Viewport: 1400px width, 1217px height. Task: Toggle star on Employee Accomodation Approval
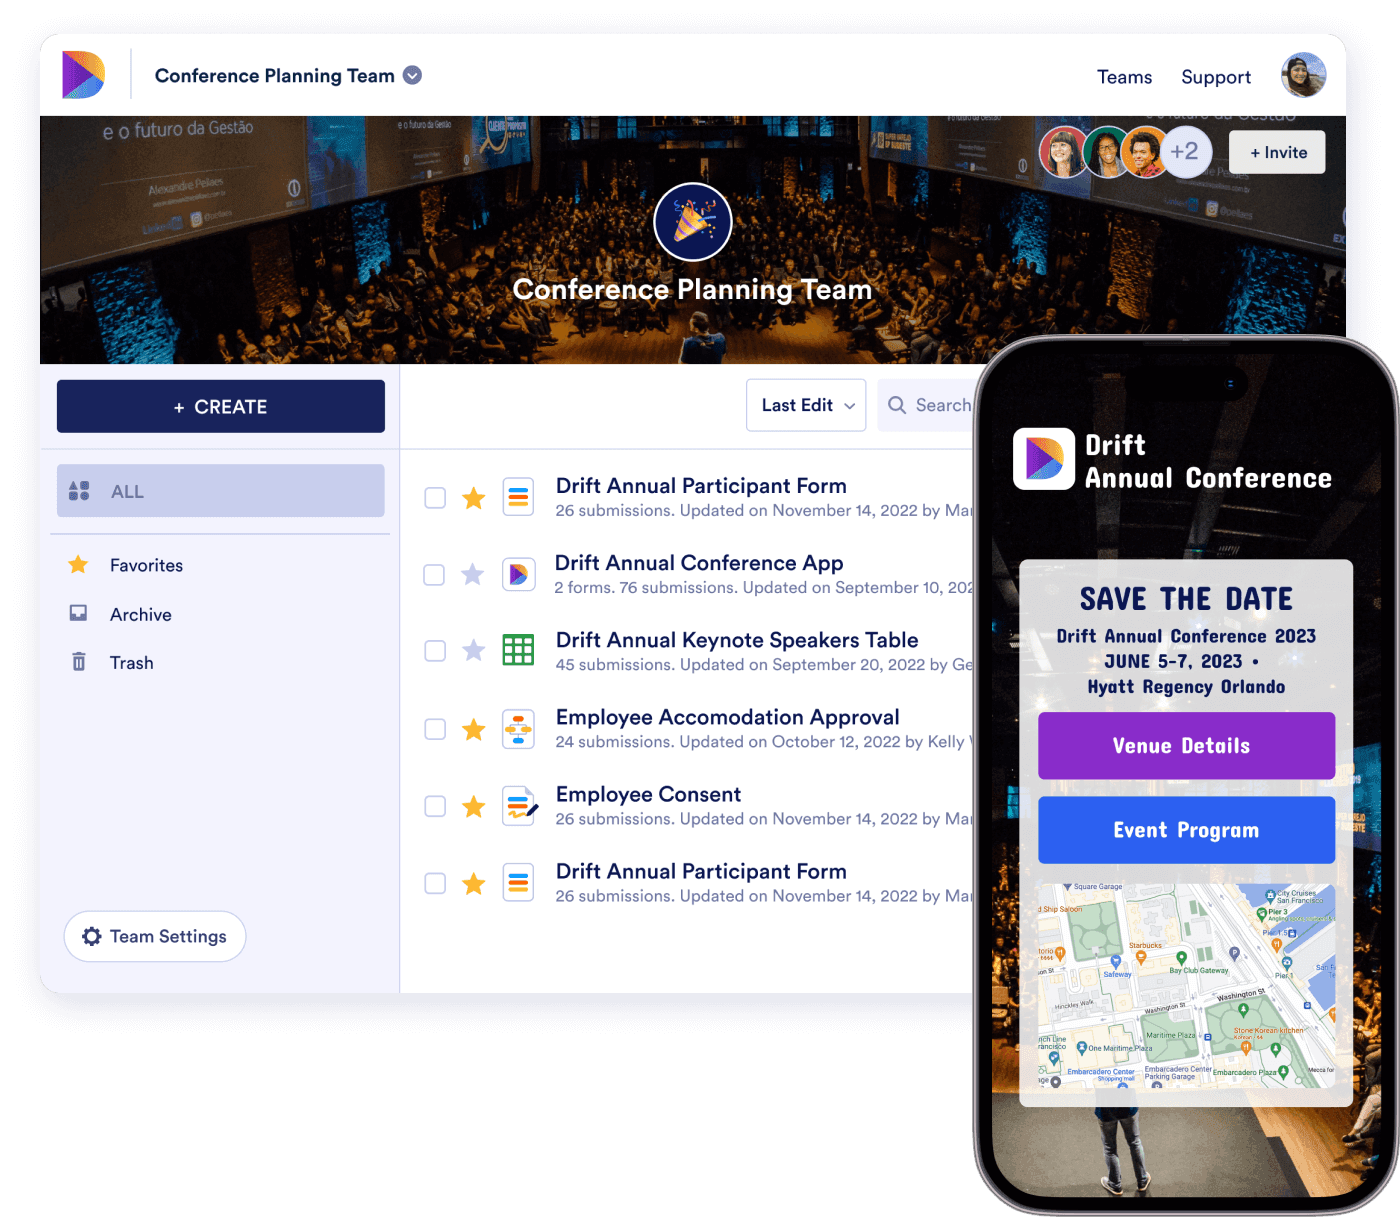point(474,729)
